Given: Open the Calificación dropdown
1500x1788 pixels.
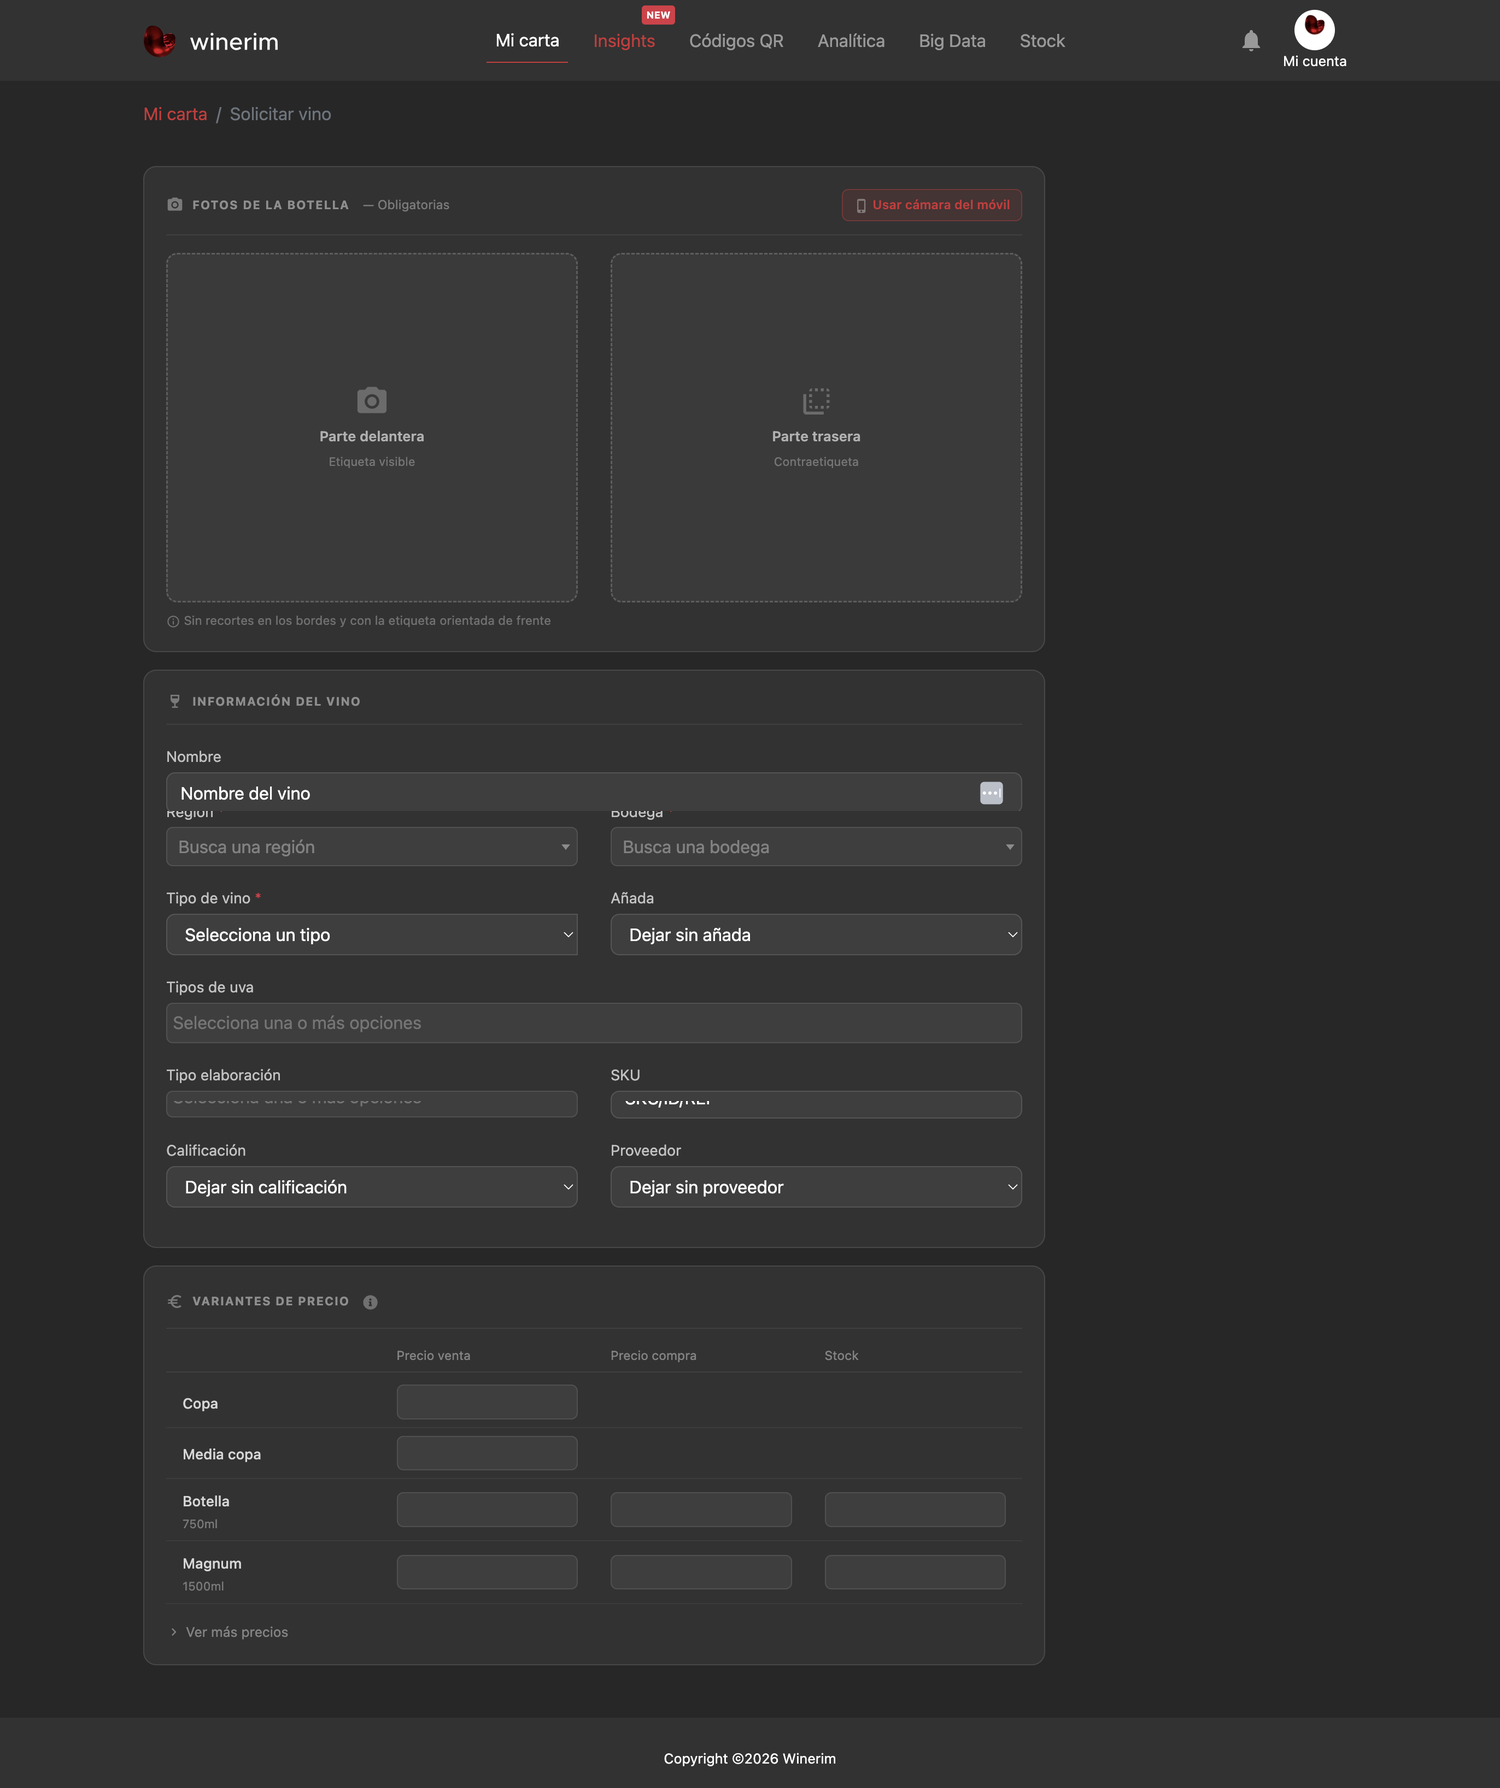Looking at the screenshot, I should [x=372, y=1187].
